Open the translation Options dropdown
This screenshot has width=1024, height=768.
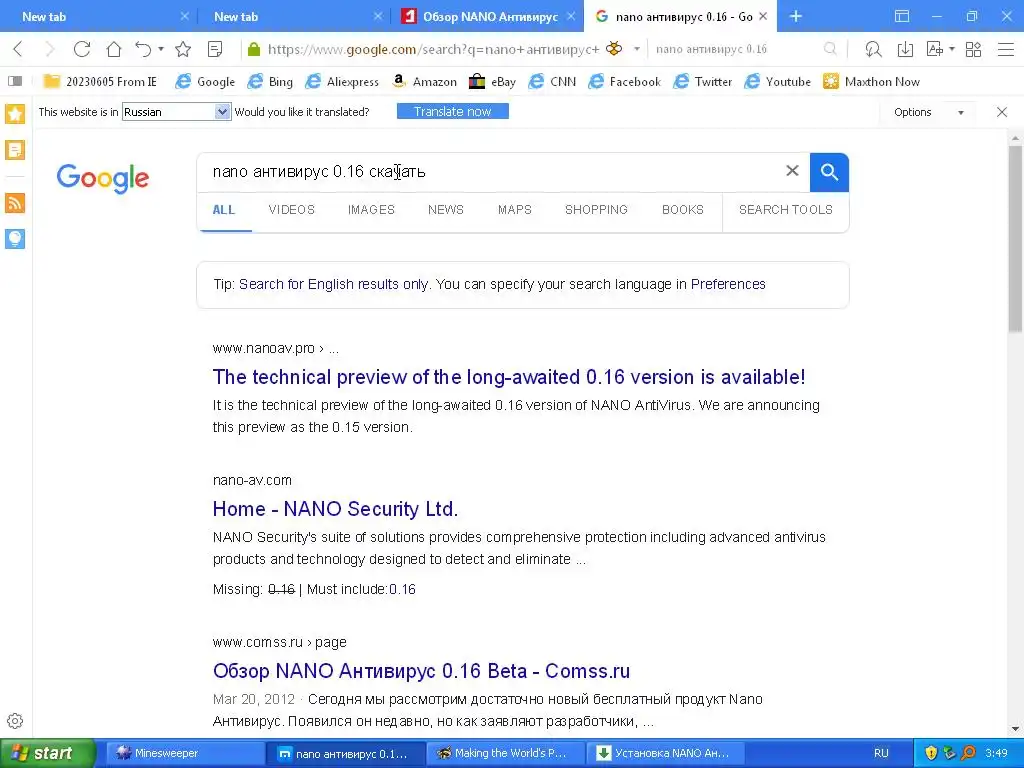point(928,112)
